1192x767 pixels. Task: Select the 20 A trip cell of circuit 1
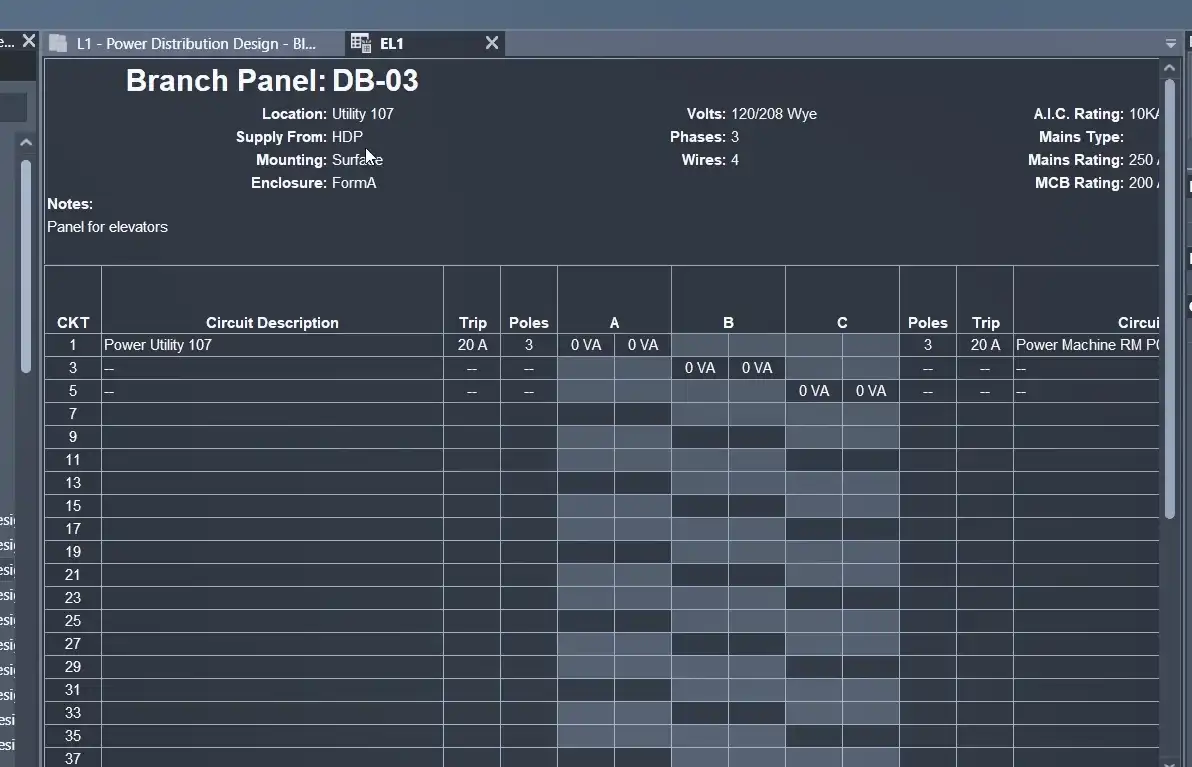[x=472, y=345]
